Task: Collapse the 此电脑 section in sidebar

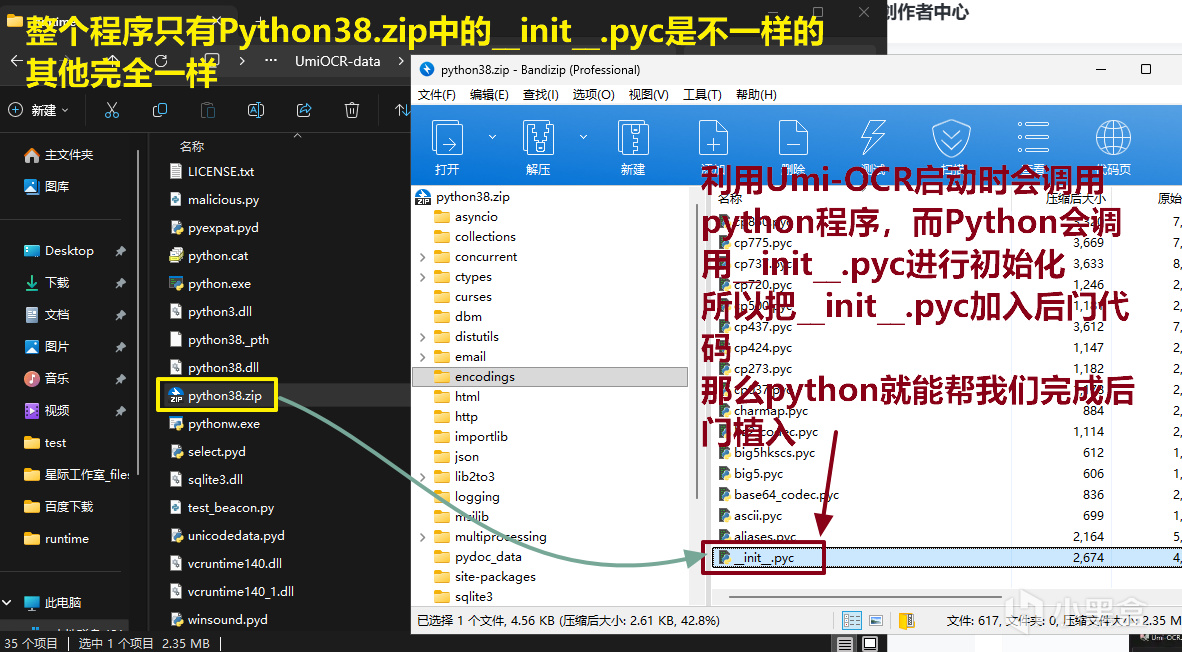Action: coord(8,602)
